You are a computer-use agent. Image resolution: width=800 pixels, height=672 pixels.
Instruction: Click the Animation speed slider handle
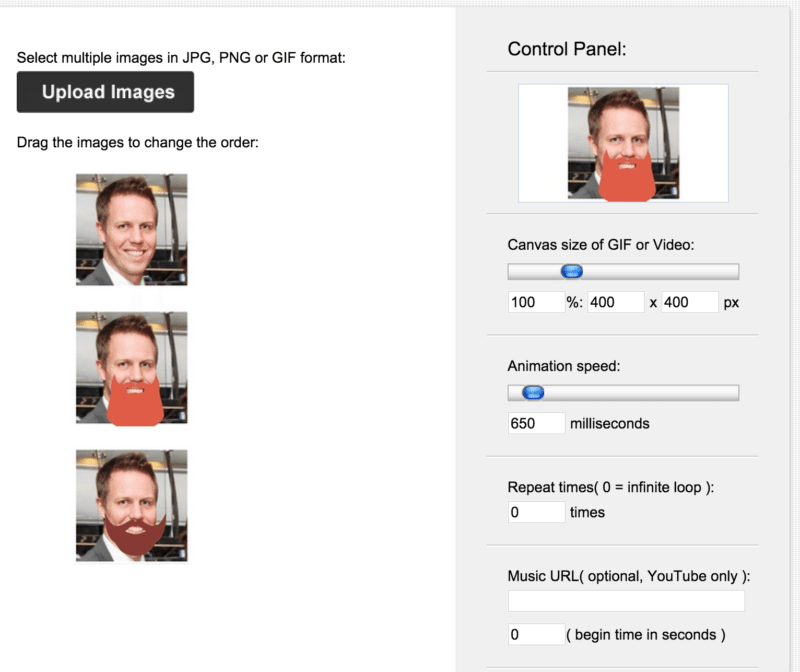point(534,393)
